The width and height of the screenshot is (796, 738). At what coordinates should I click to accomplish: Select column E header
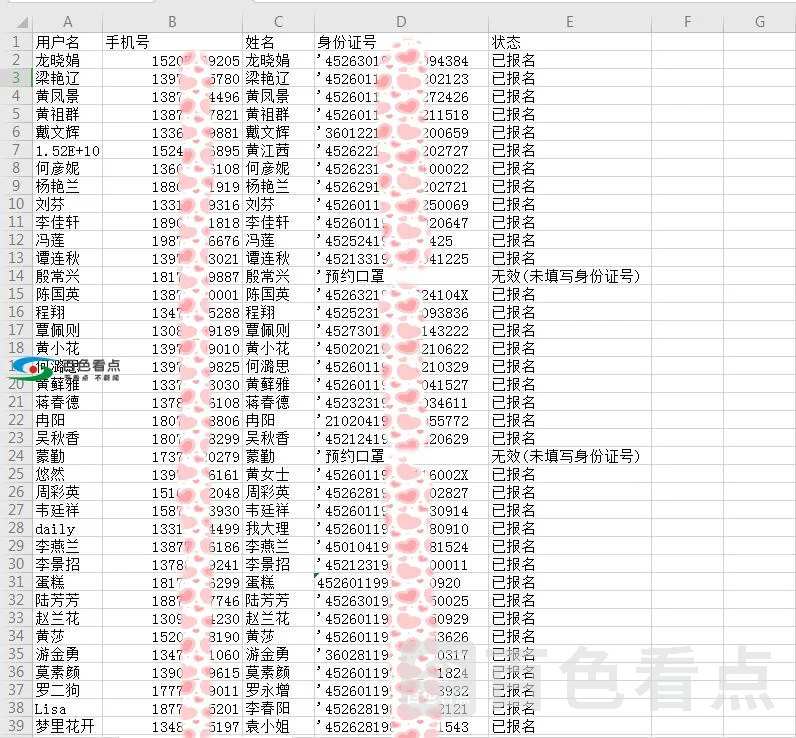tap(569, 22)
